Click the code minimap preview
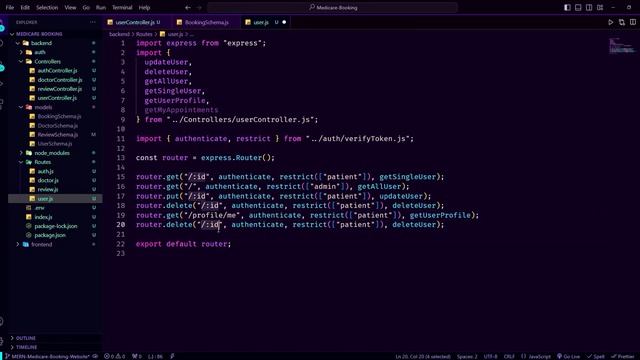 [x=622, y=45]
